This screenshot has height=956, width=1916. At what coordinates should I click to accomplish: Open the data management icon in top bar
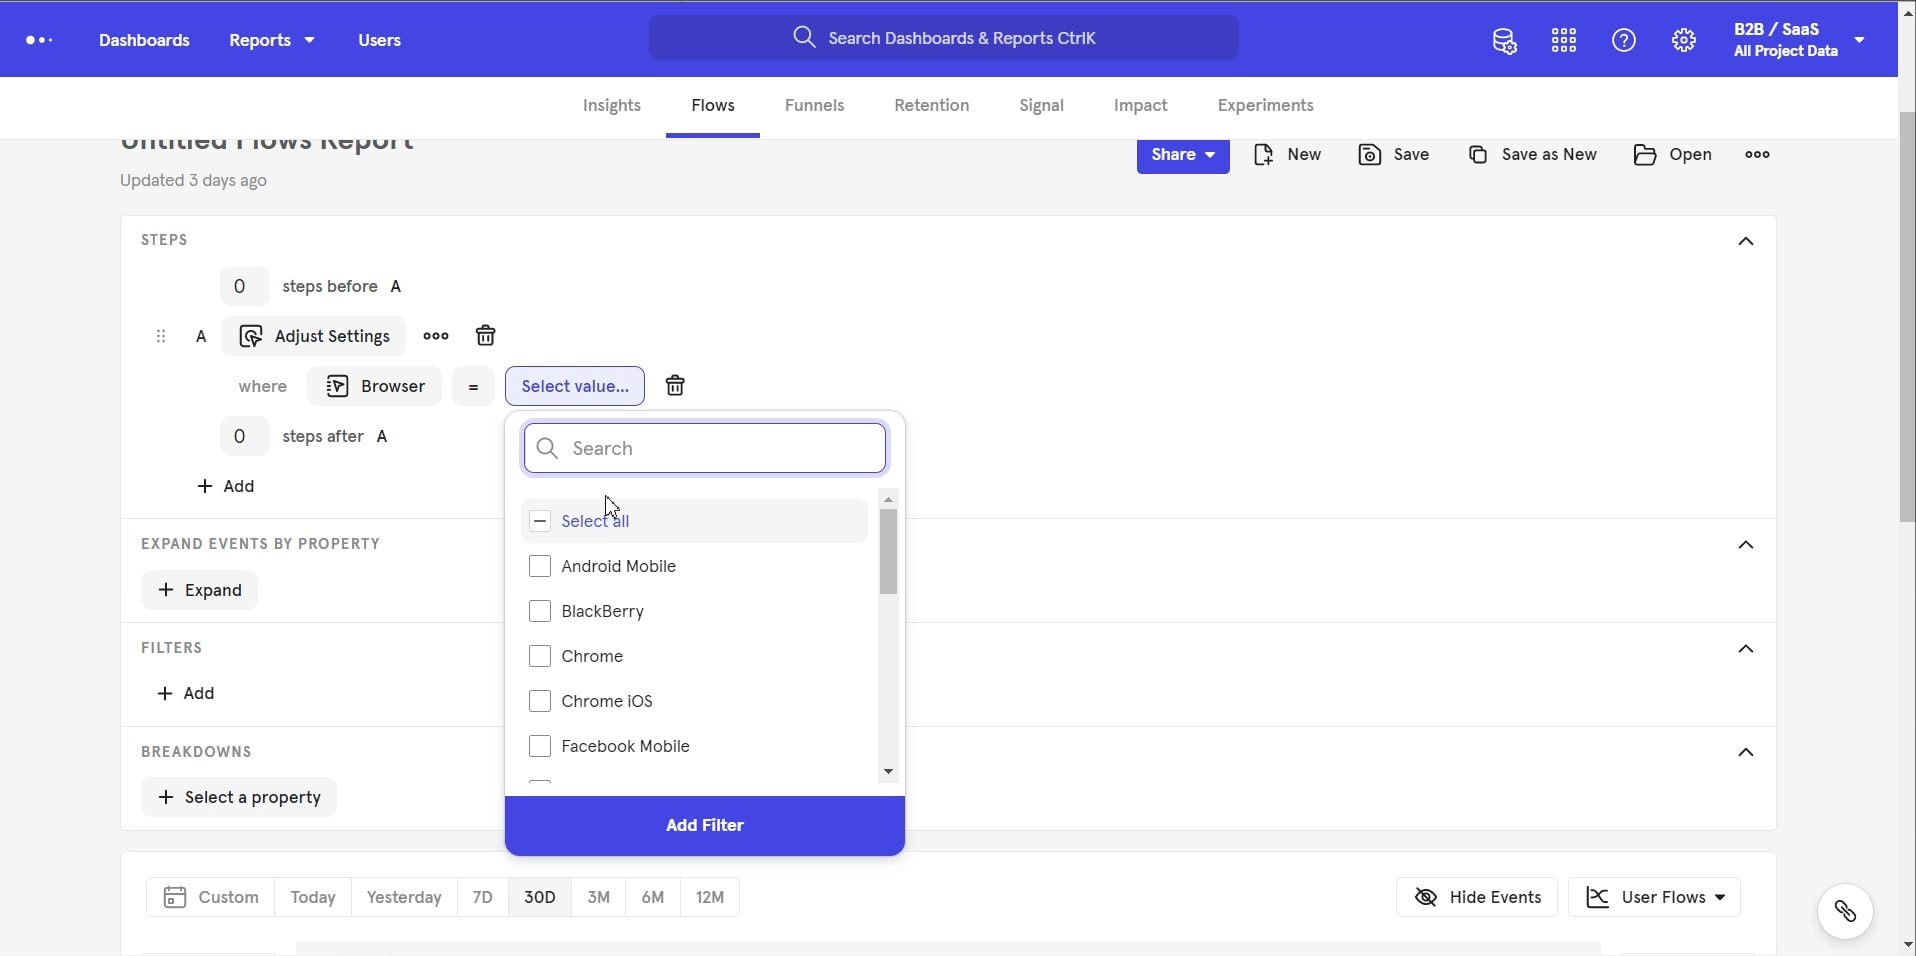click(1504, 40)
